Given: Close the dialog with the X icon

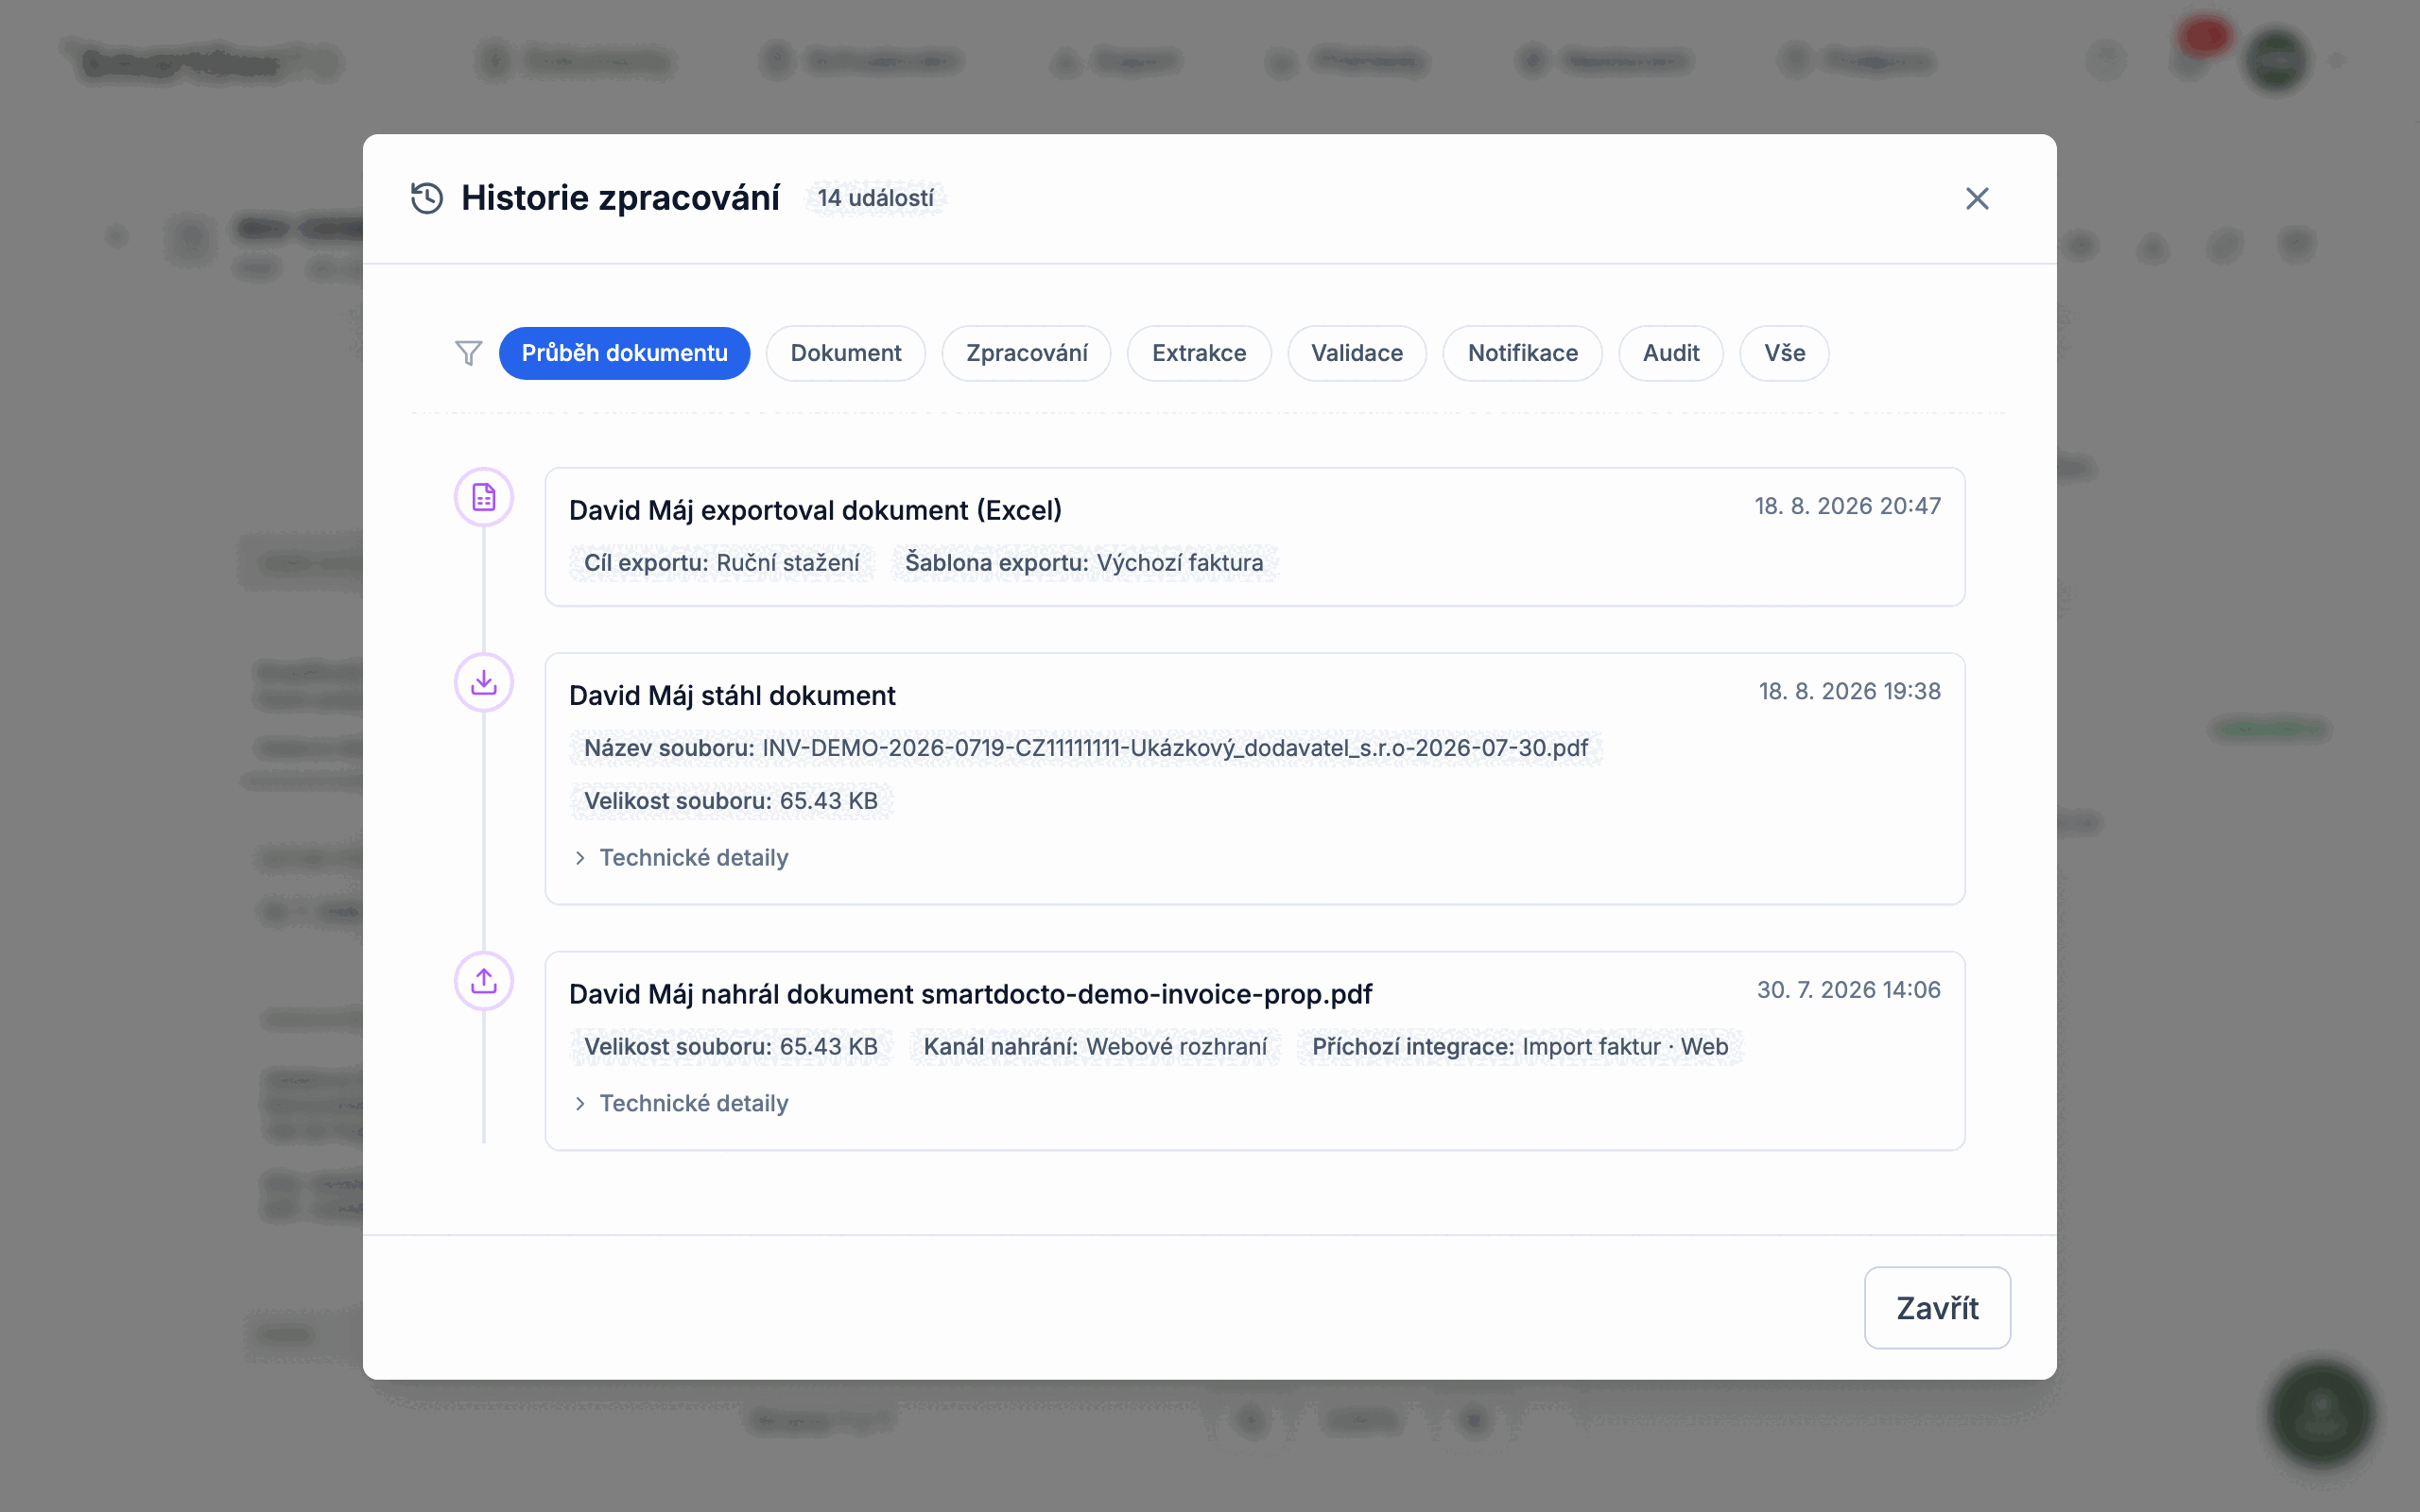Looking at the screenshot, I should [1977, 198].
